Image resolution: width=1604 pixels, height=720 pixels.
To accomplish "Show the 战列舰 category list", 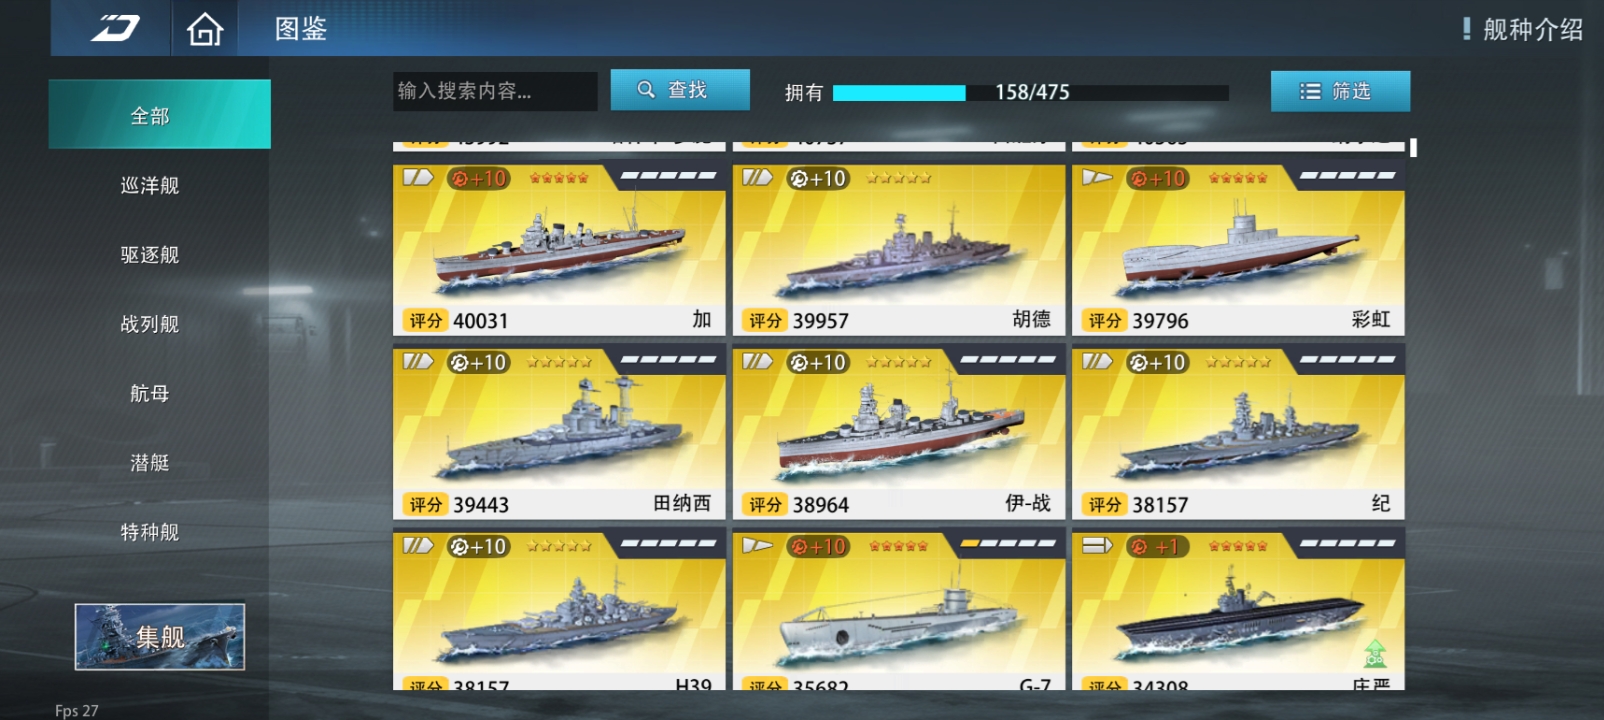I will click(150, 324).
